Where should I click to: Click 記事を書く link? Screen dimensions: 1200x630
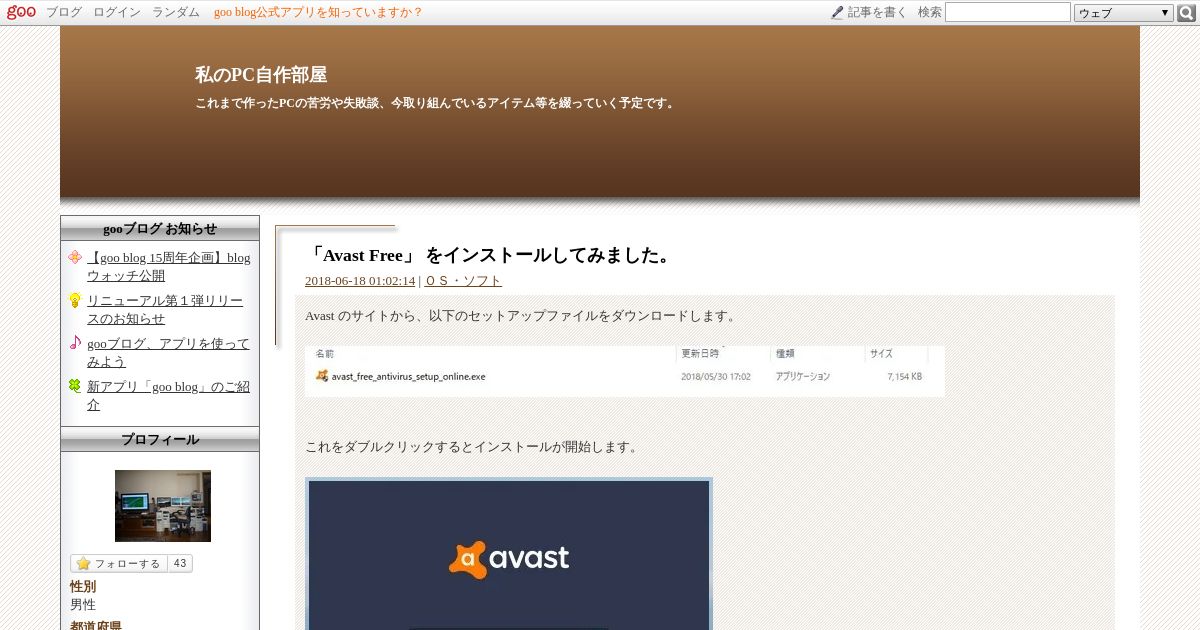(877, 12)
